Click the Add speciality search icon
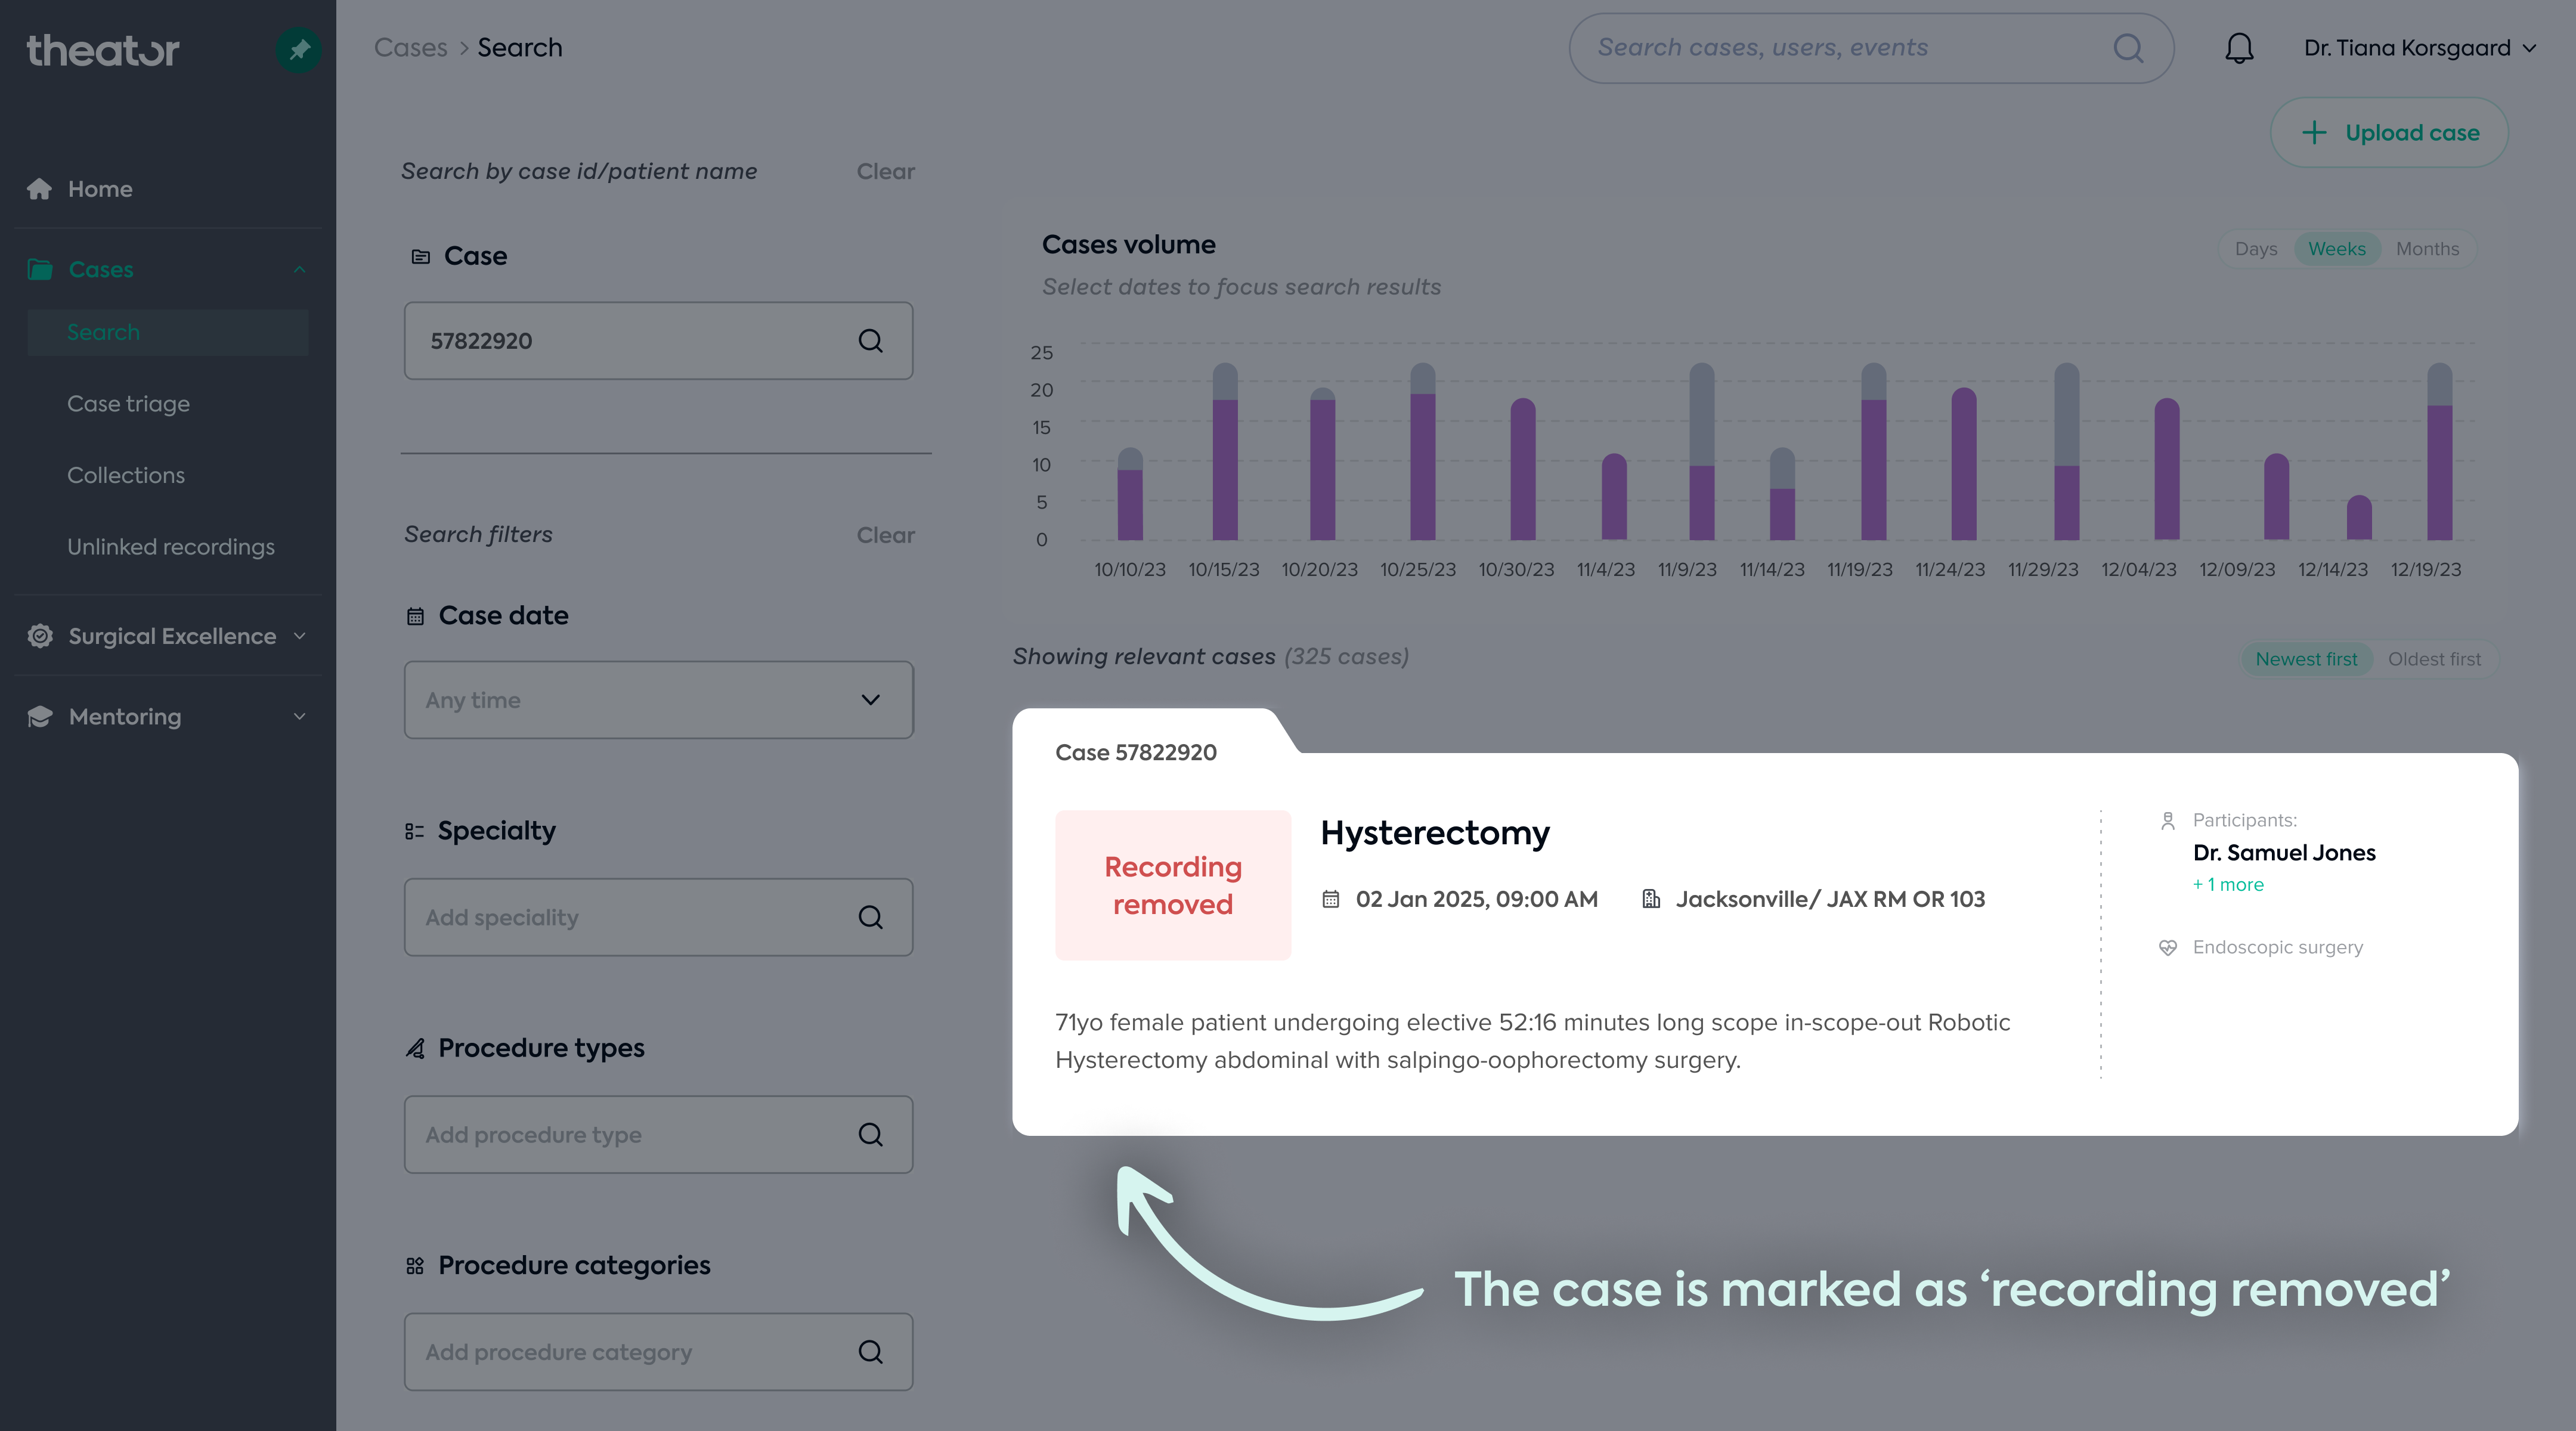 tap(870, 917)
